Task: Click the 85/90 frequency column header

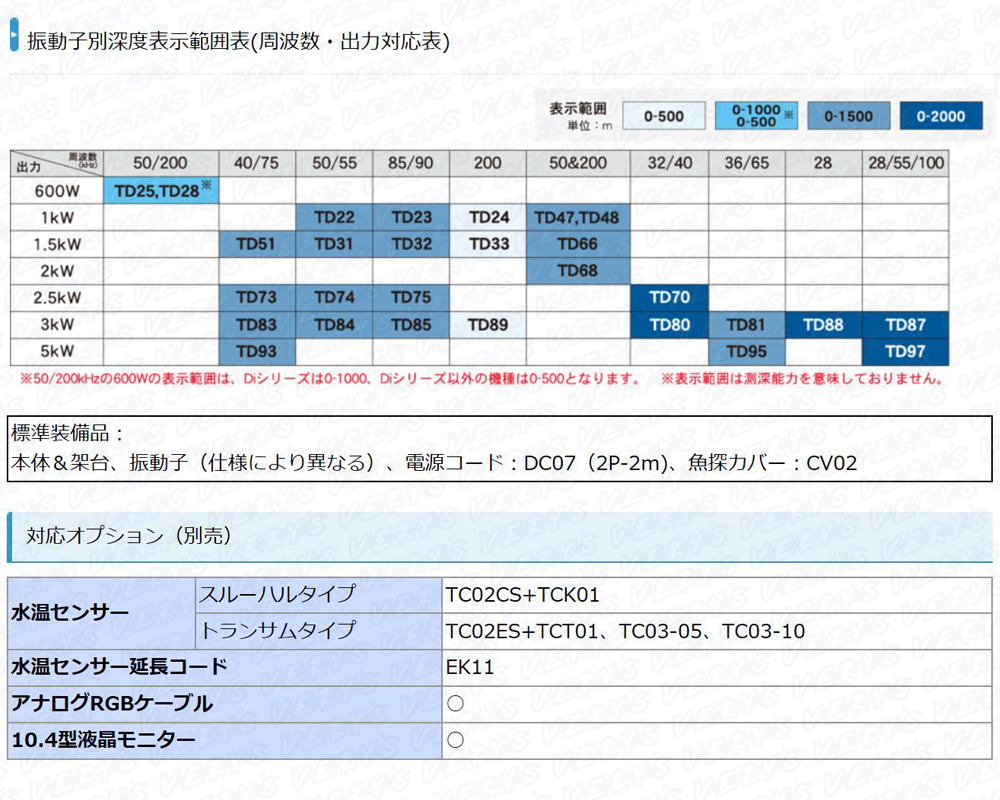Action: 411,163
